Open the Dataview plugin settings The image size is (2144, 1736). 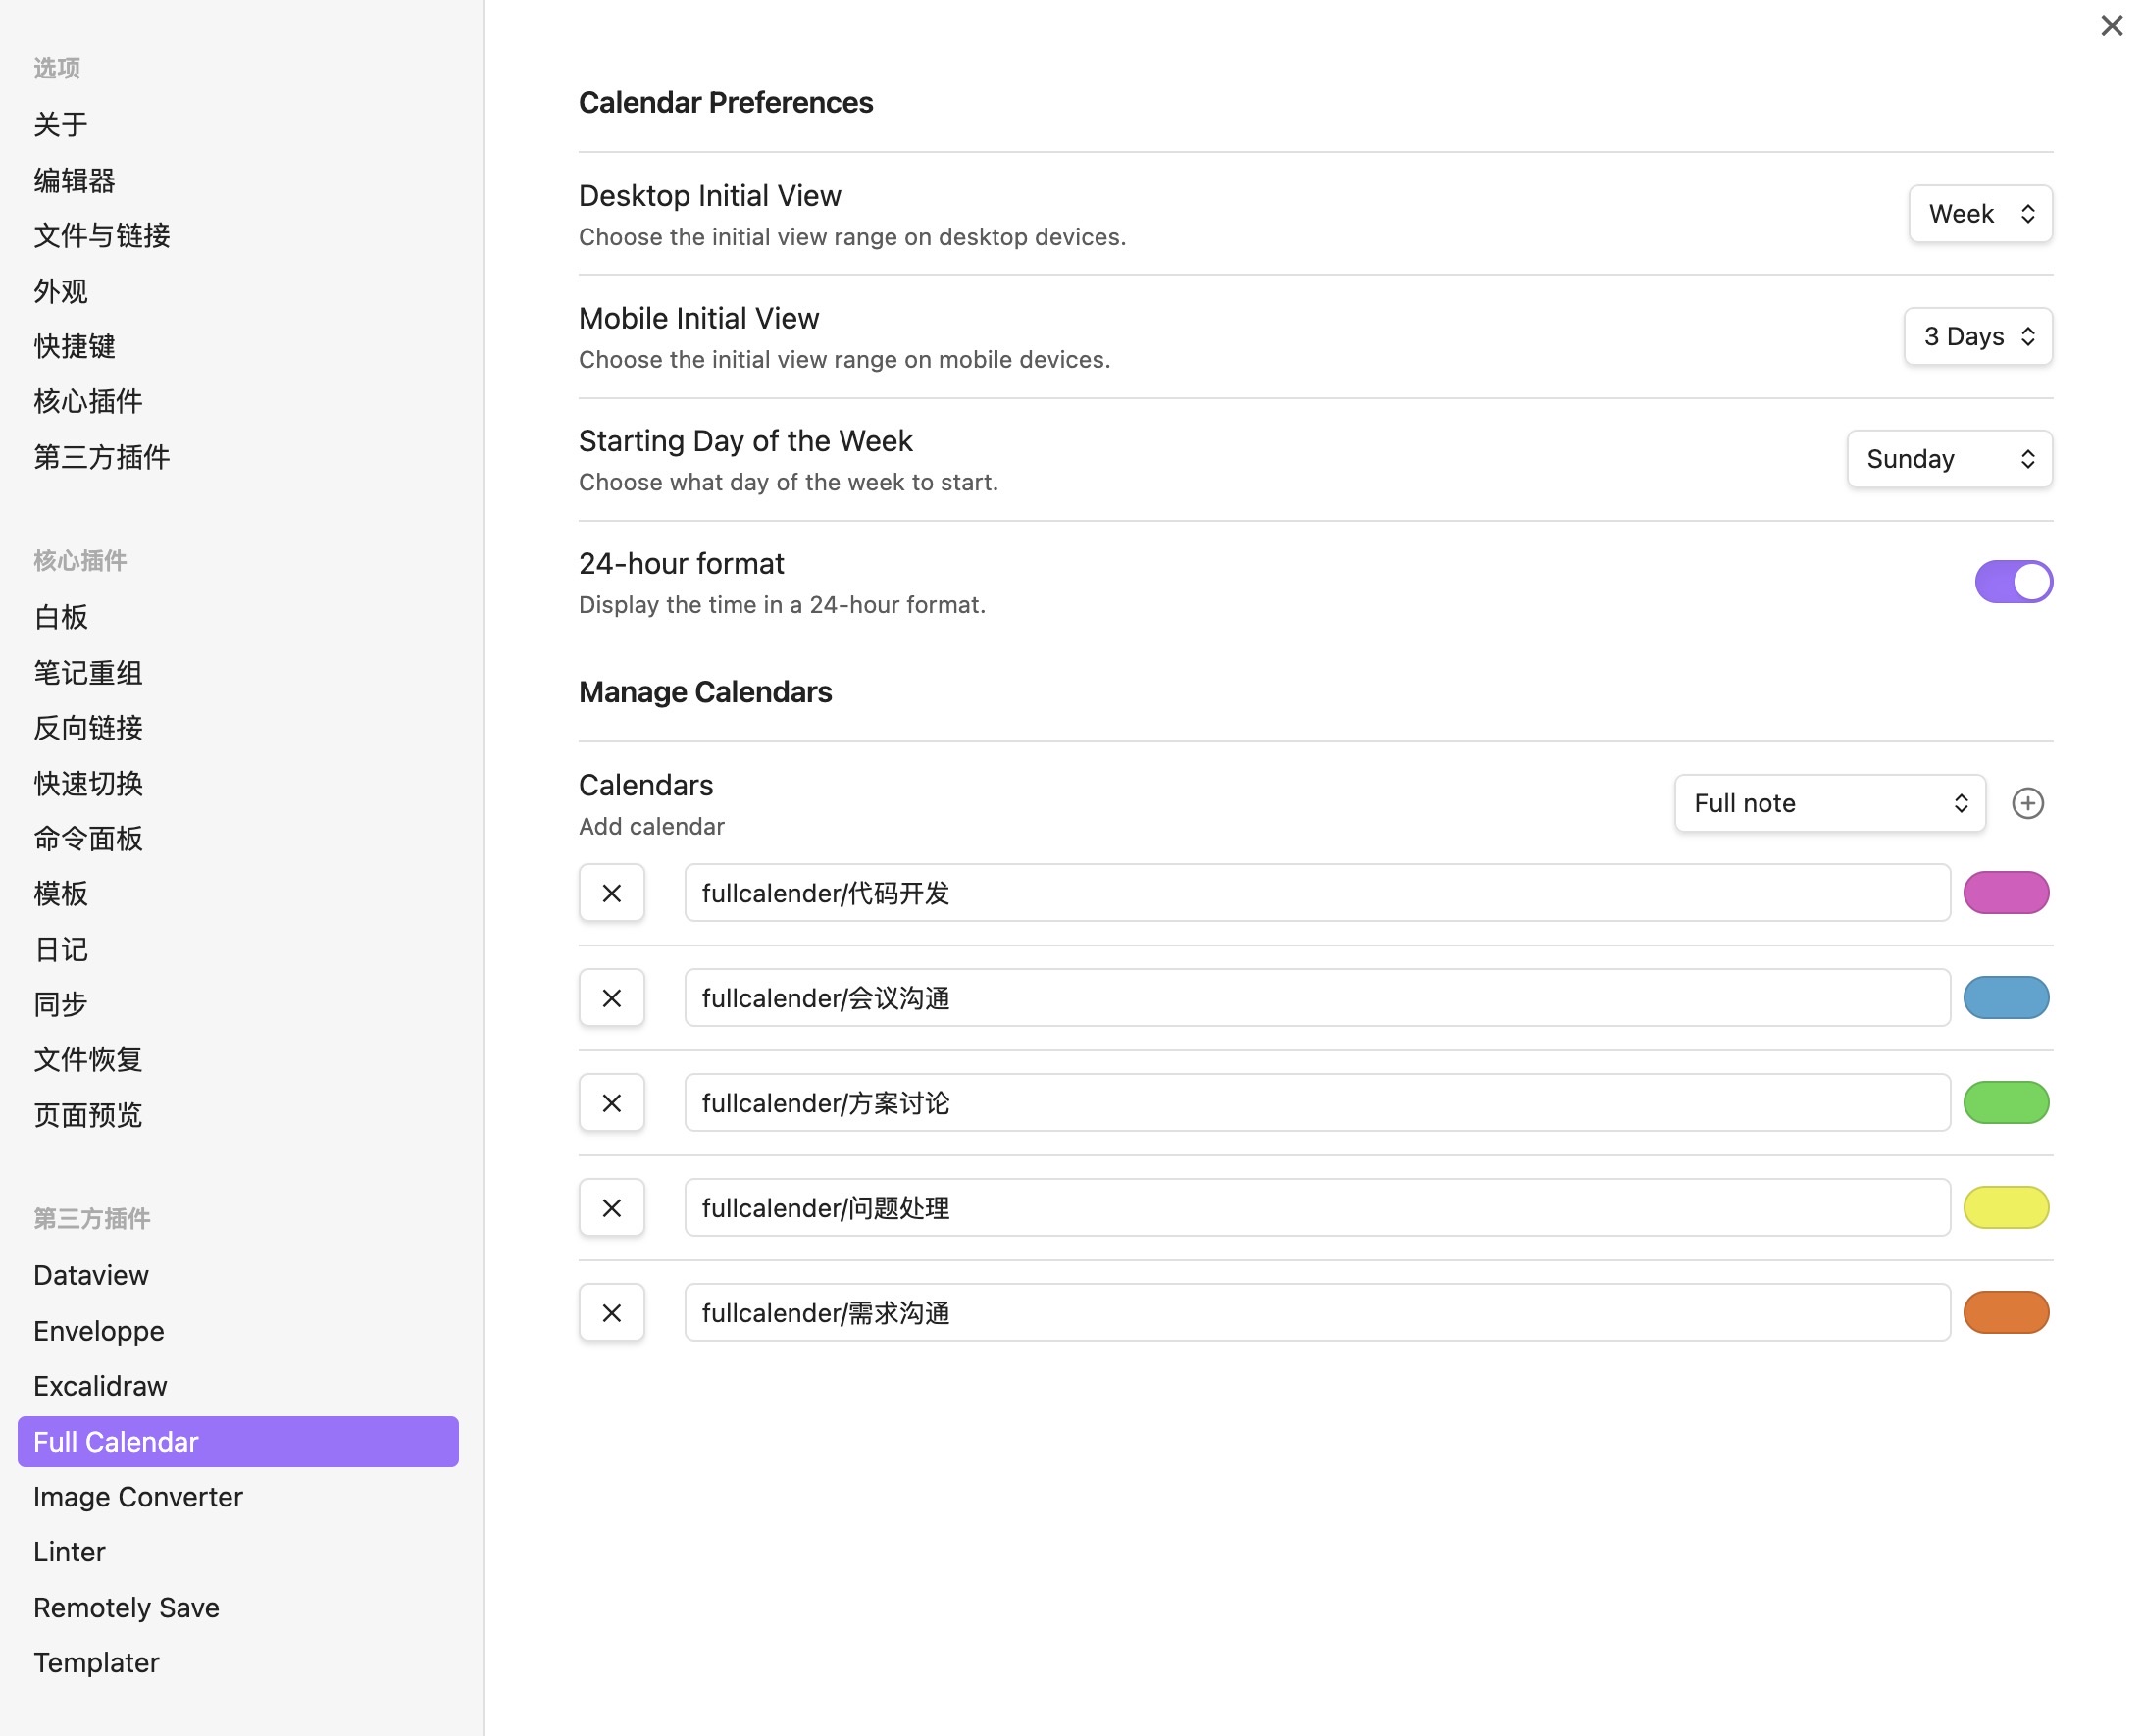(x=91, y=1275)
